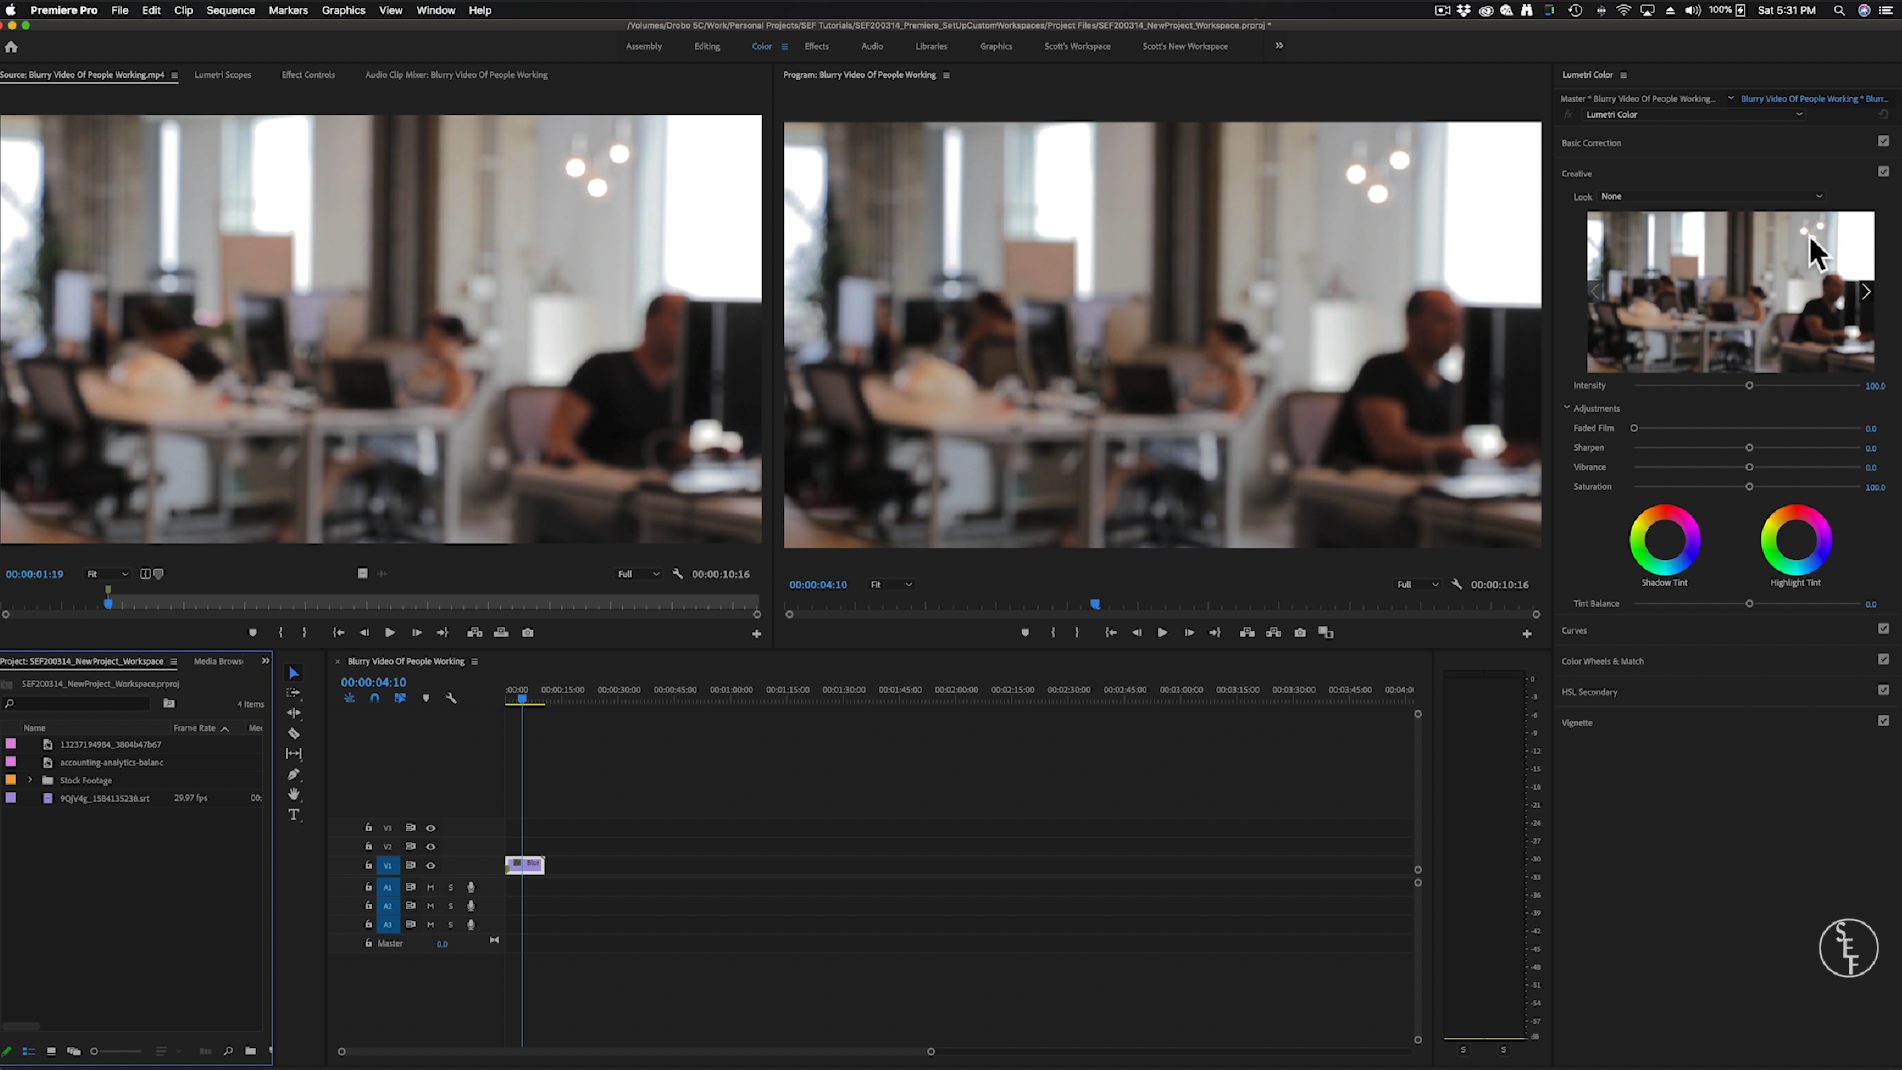1902x1070 pixels.
Task: Switch to the Effects workspace tab
Action: coord(816,46)
